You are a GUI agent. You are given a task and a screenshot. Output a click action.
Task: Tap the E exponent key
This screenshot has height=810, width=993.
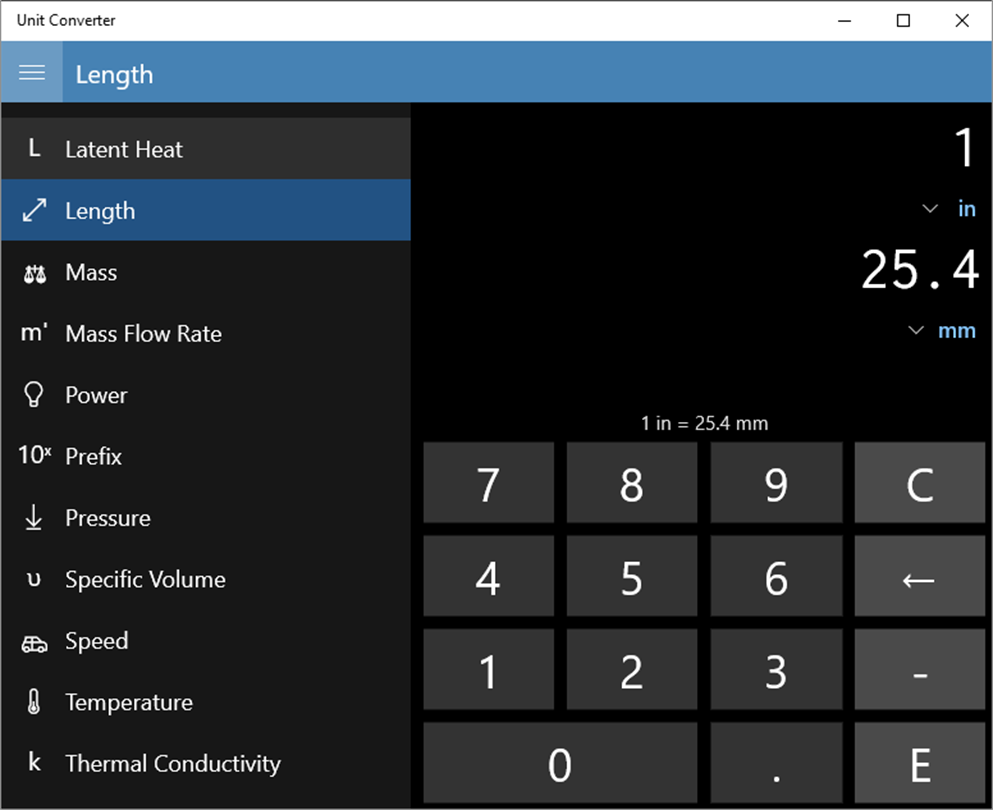[x=920, y=763]
